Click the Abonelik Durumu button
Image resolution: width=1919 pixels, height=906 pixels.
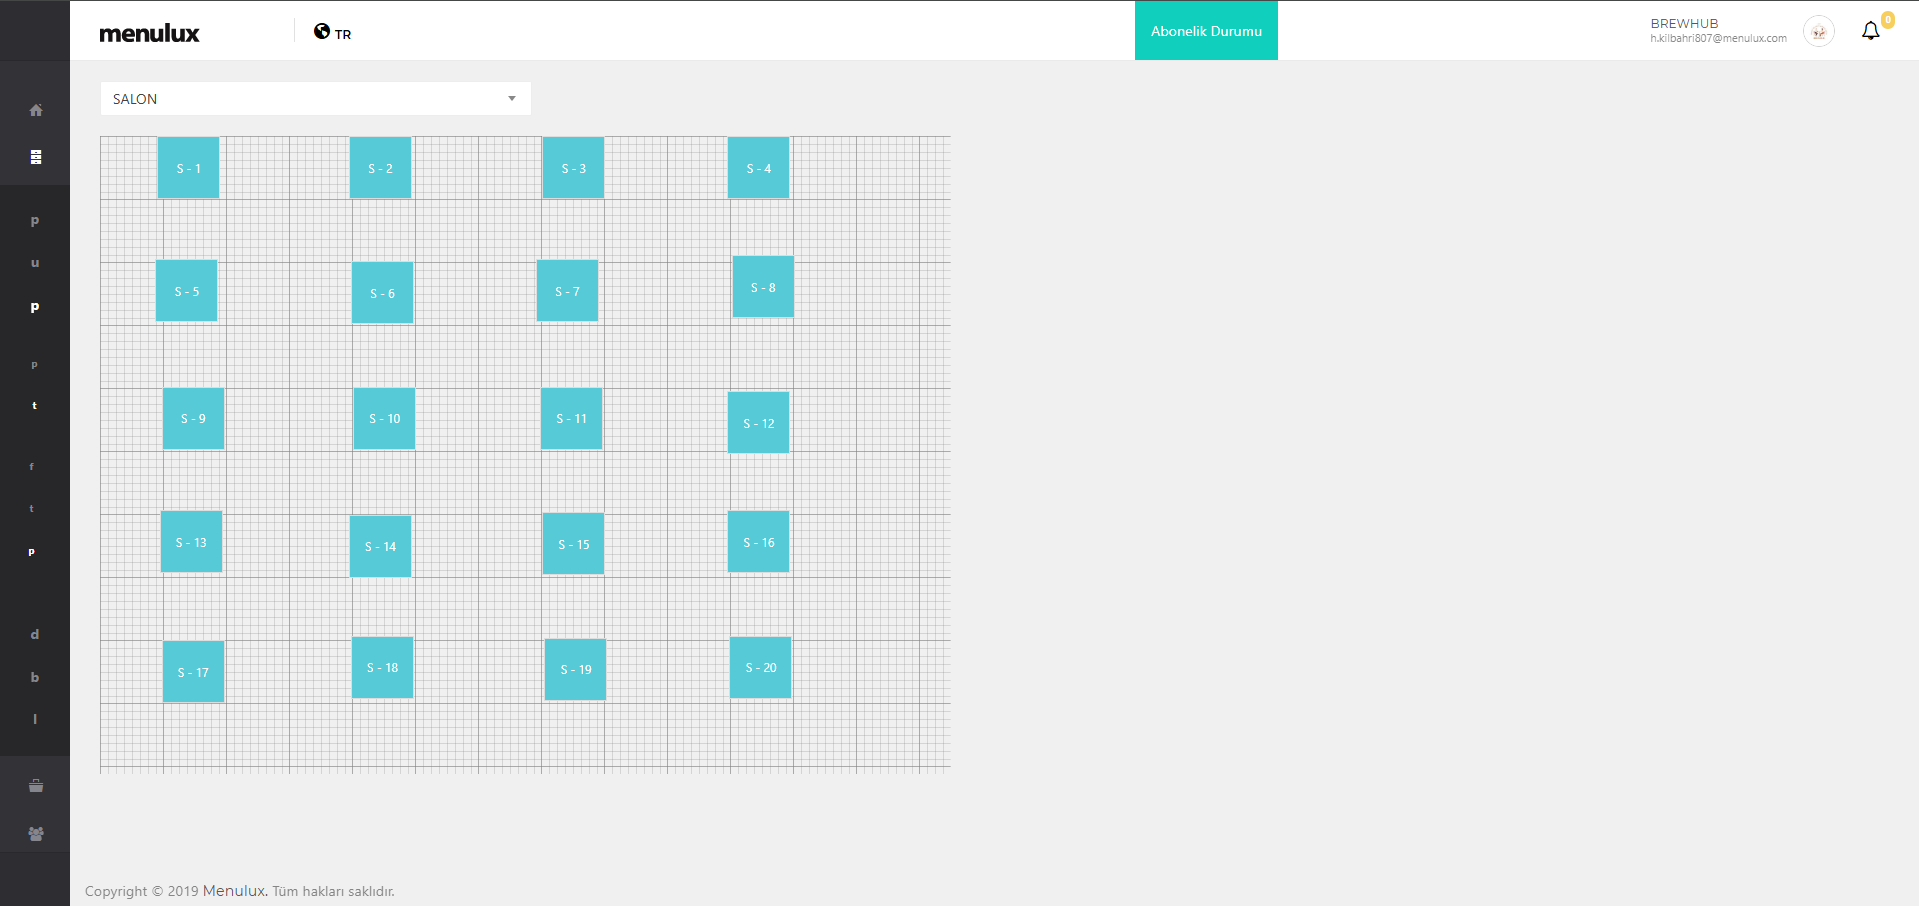1206,31
